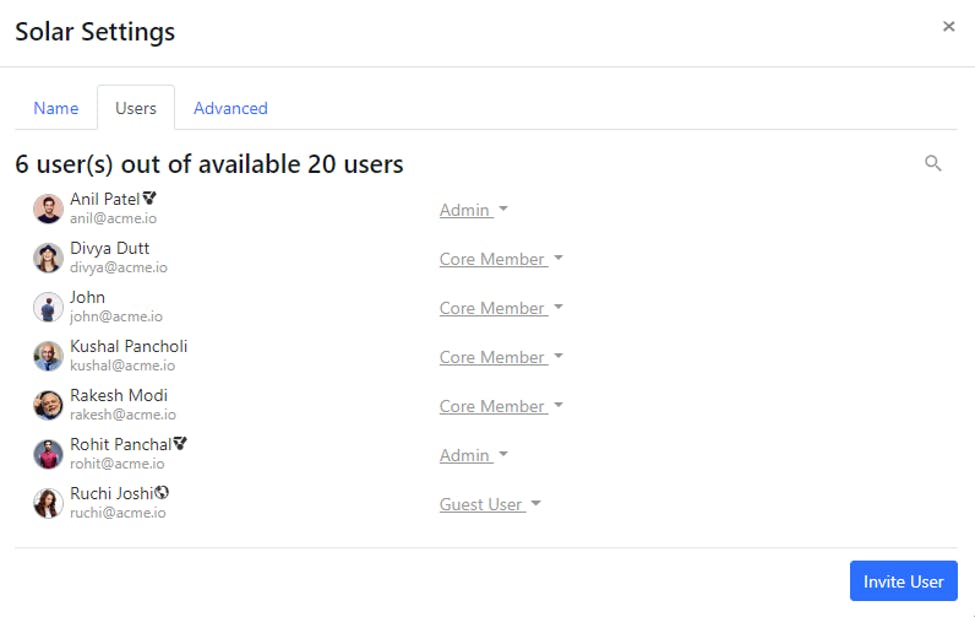Expand Rohit Panchal's Admin role dropdown
The height and width of the screenshot is (617, 975).
click(474, 455)
